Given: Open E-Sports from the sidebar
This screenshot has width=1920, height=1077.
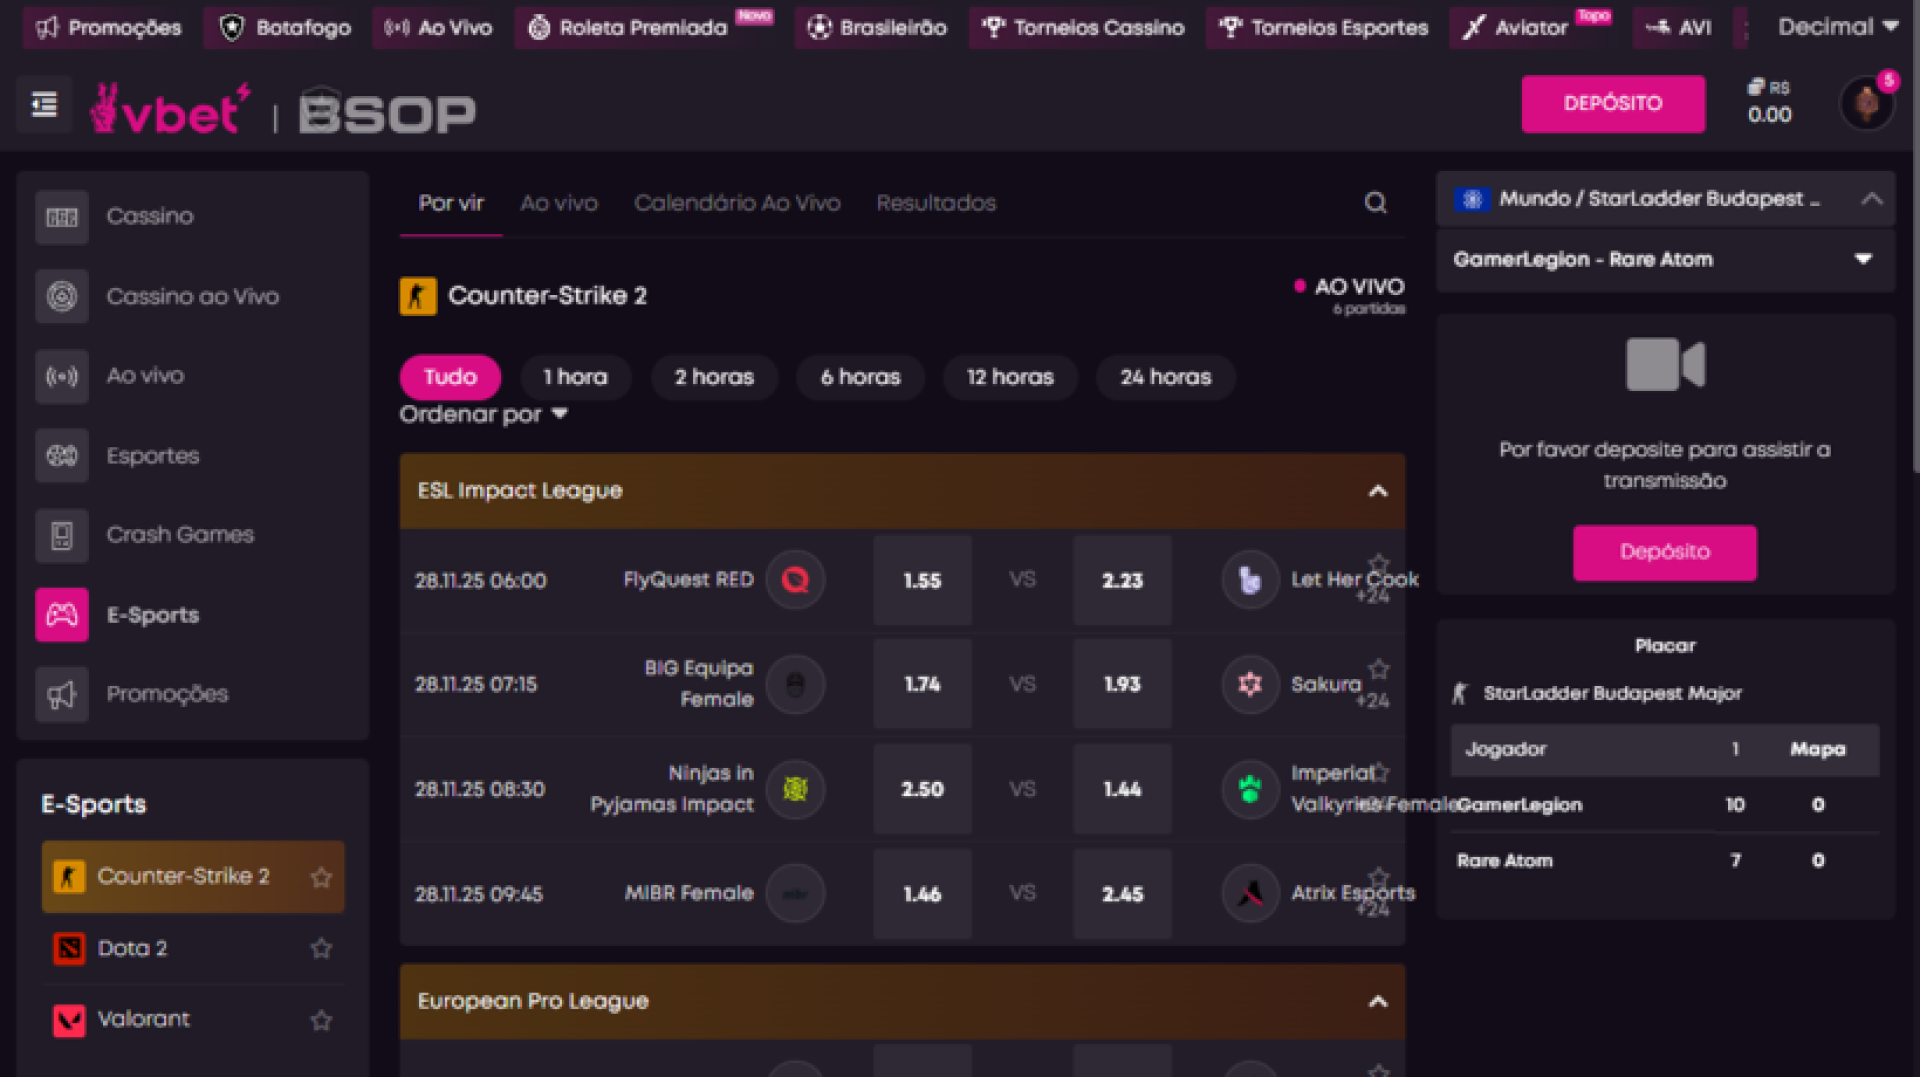Looking at the screenshot, I should click(152, 615).
